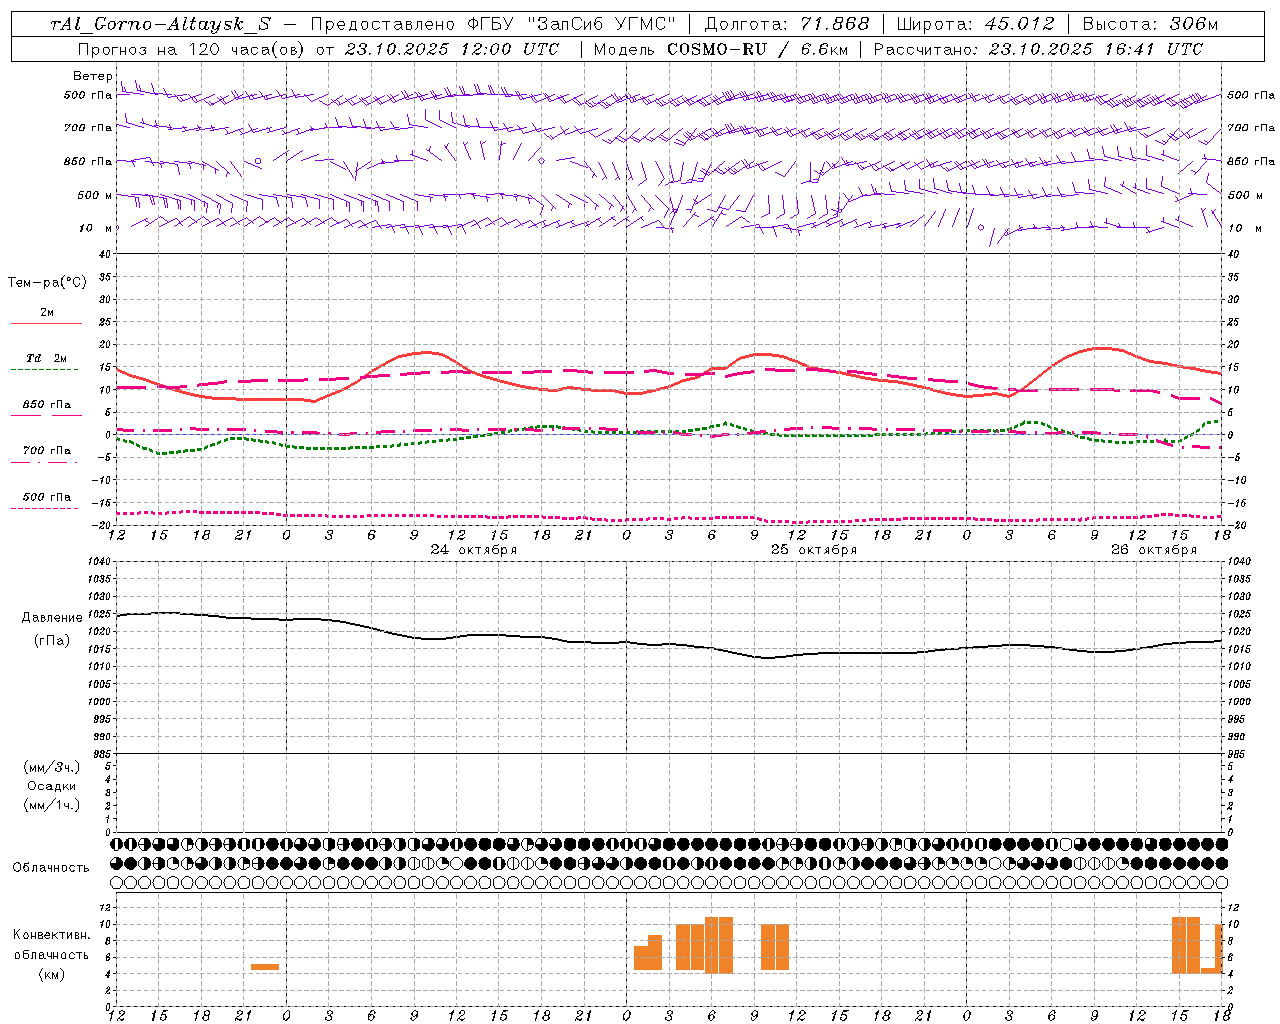Image resolution: width=1280 pixels, height=1024 pixels.
Task: Click the 700 гПа temperature legend entry
Action: pos(47,451)
